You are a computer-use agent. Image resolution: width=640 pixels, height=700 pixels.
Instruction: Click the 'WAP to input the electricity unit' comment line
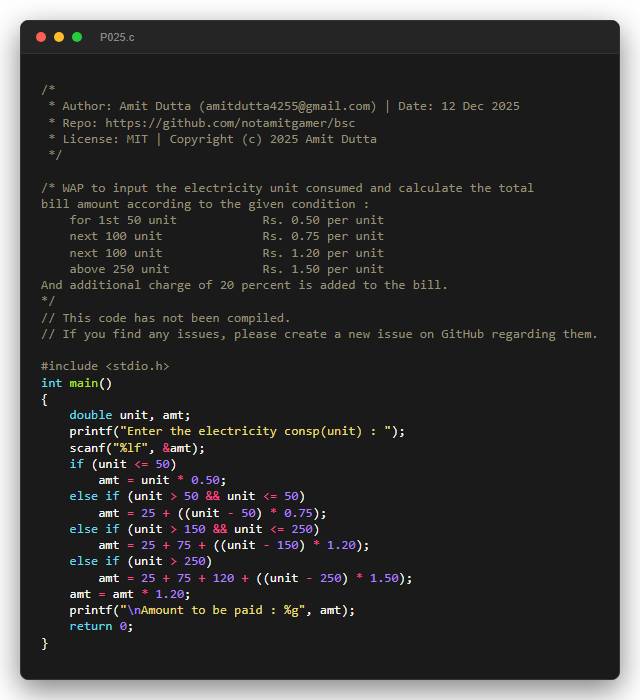tap(287, 188)
